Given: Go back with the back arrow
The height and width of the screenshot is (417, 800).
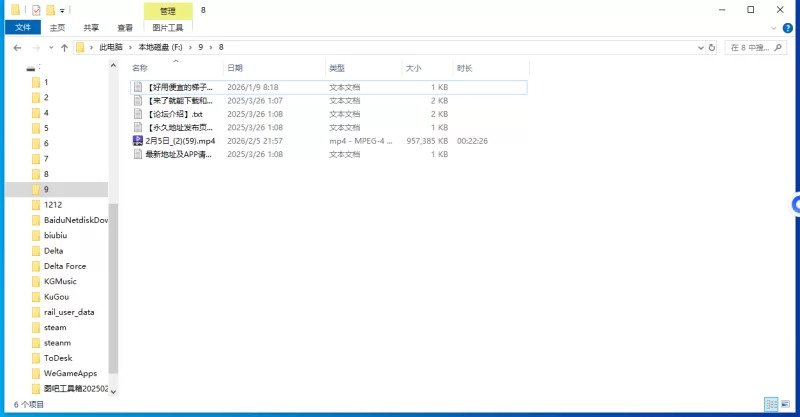Looking at the screenshot, I should (x=17, y=47).
